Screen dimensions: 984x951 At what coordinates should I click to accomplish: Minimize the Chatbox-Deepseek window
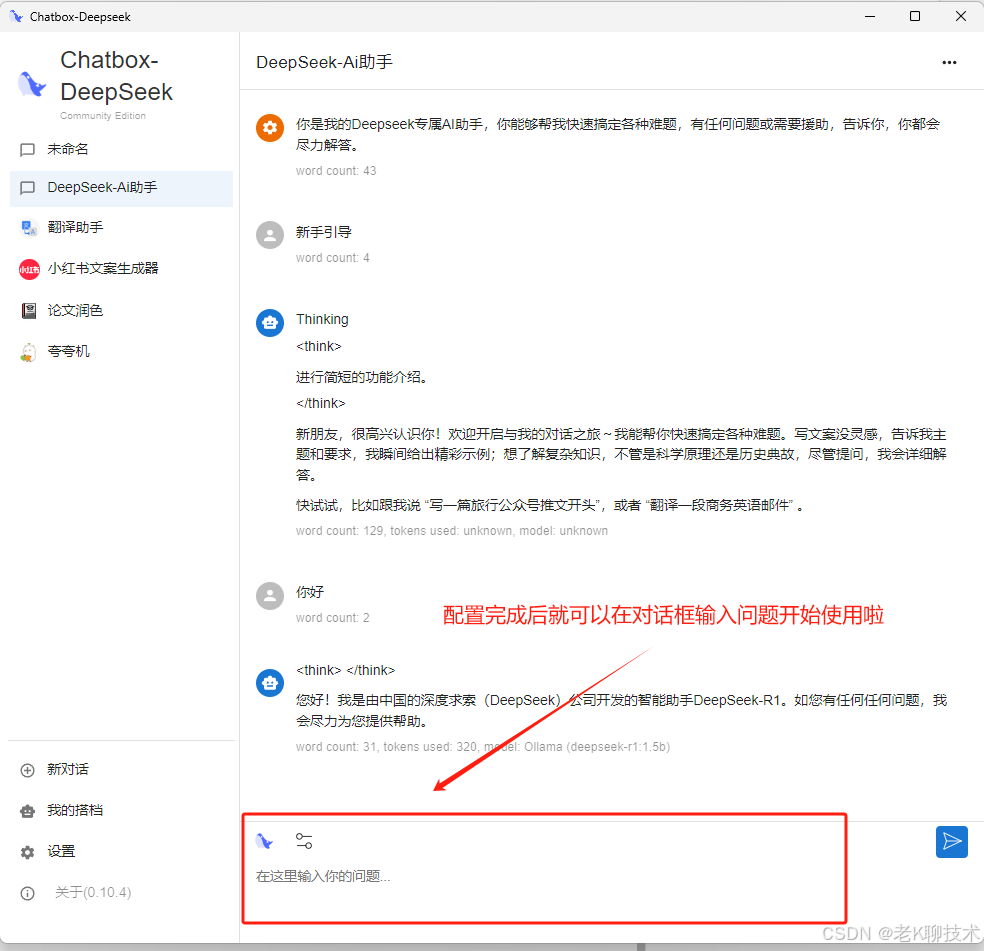coord(870,16)
